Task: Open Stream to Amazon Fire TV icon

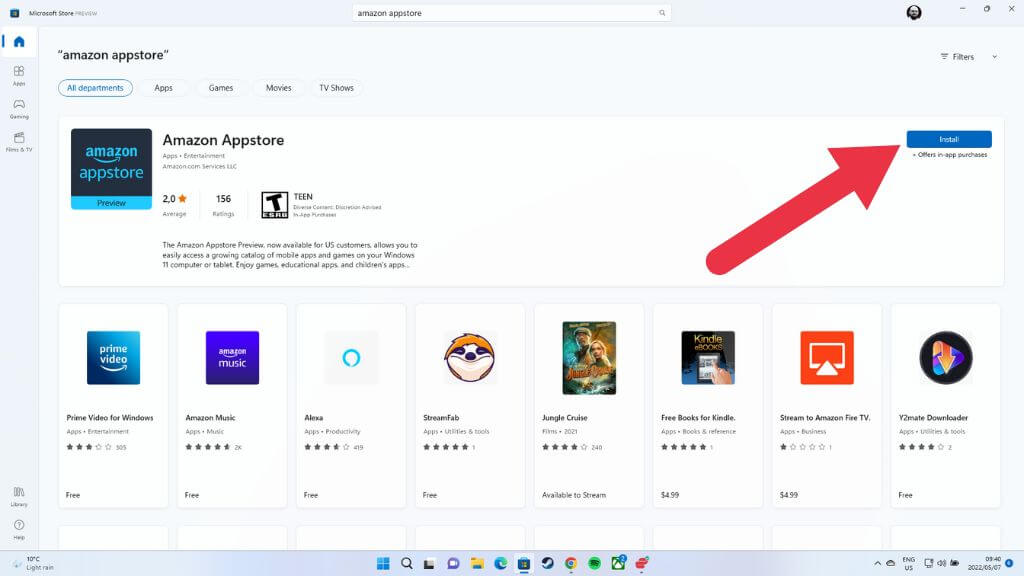Action: click(827, 358)
